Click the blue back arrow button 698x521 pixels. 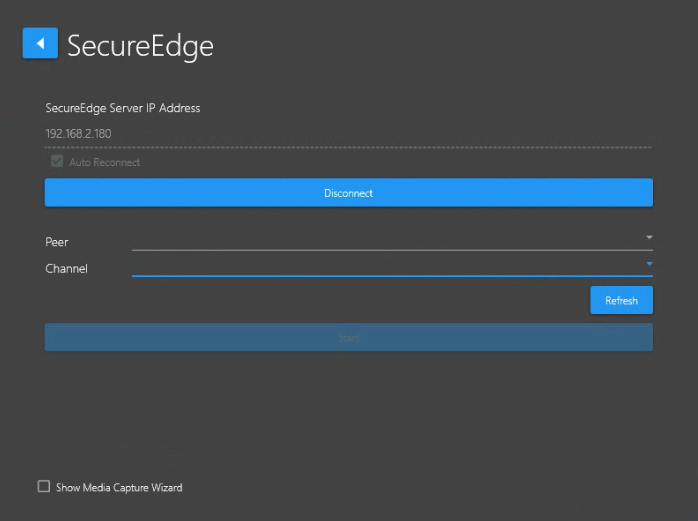tap(40, 43)
